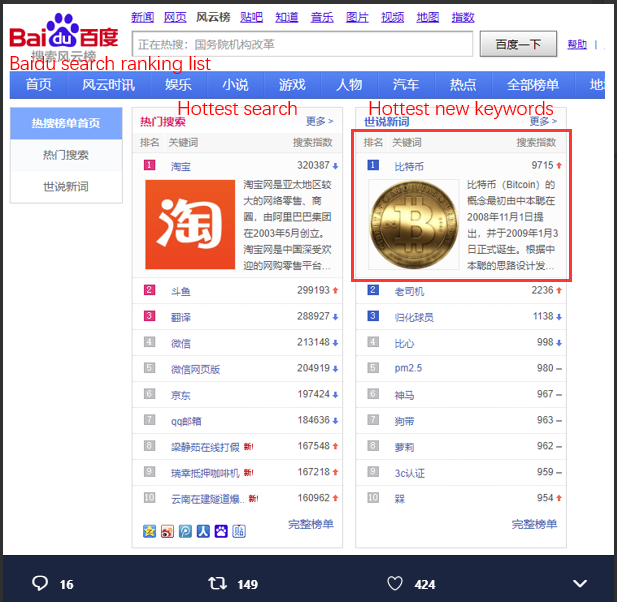Screen dimensions: 617x602
Task: Click the Baidu paw share icon
Action: click(221, 531)
